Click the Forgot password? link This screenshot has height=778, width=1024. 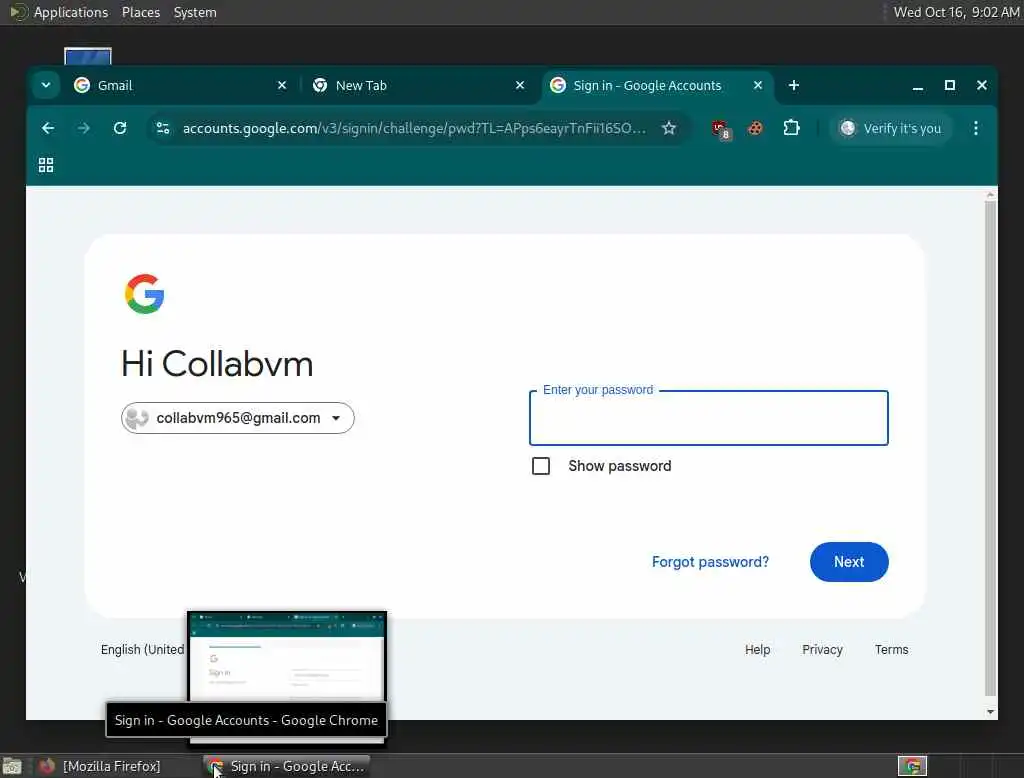pyautogui.click(x=711, y=562)
